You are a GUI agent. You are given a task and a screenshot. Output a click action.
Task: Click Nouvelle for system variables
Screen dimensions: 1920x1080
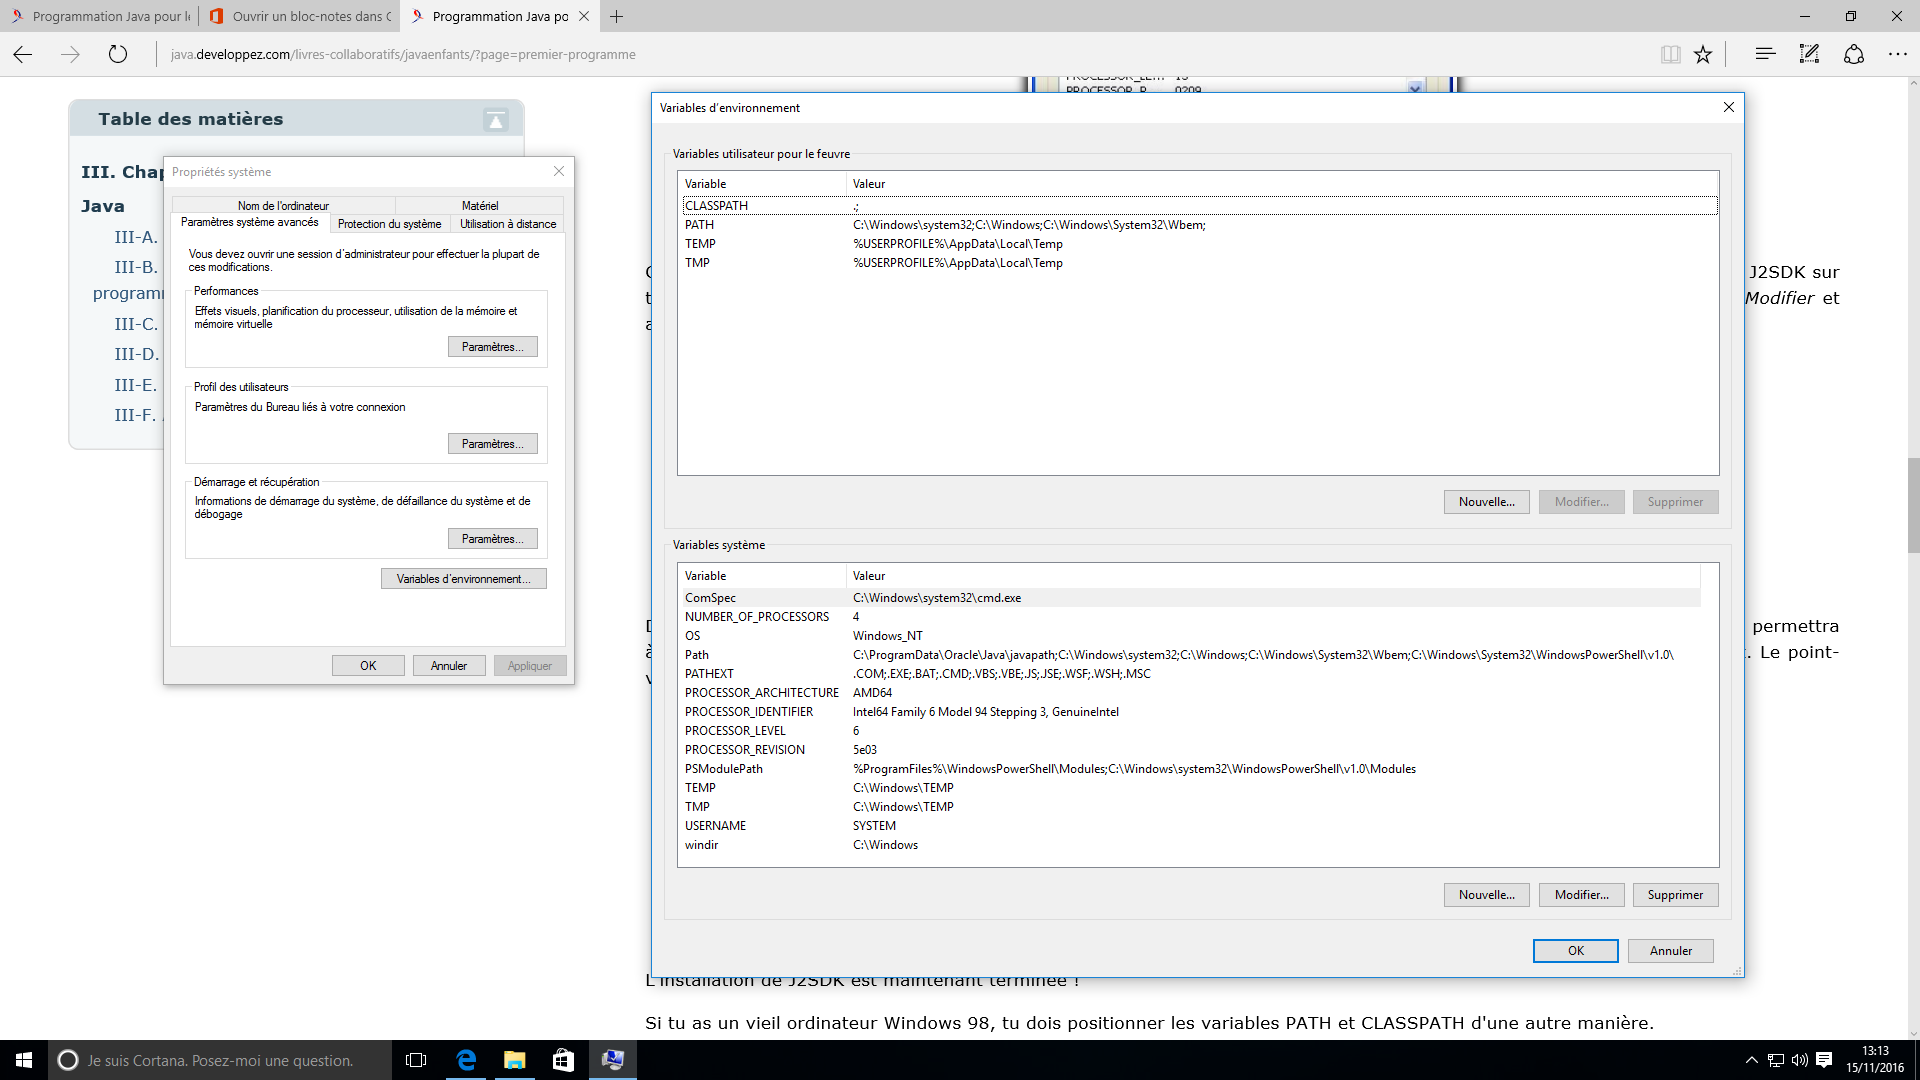[1486, 895]
